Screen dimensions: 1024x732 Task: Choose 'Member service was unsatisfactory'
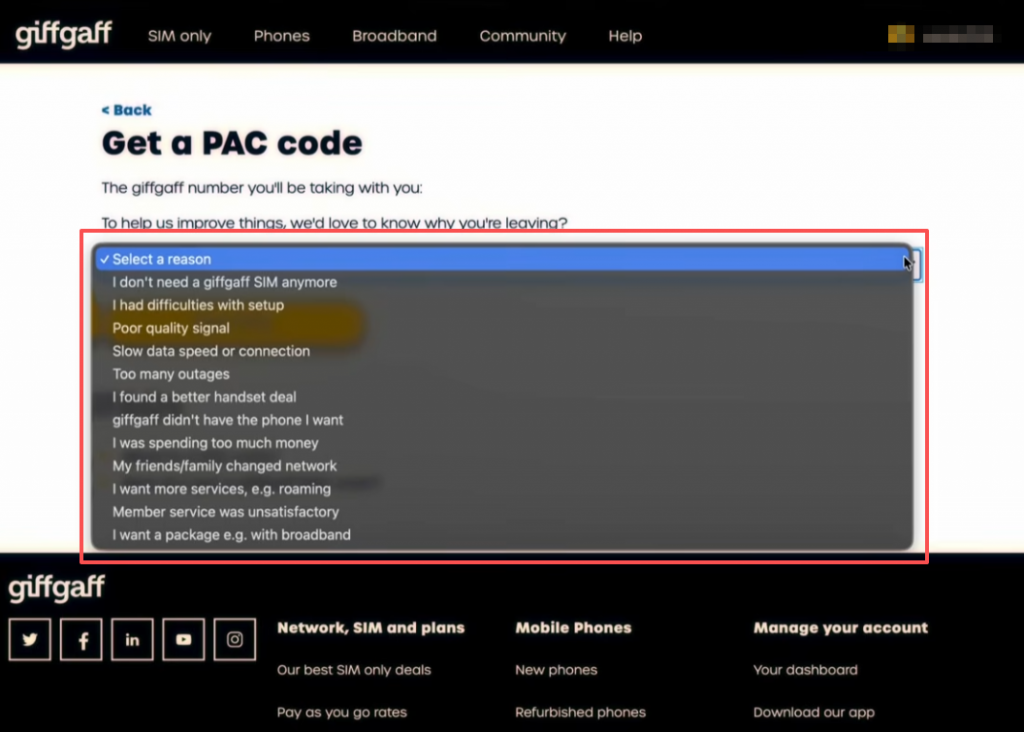click(x=502, y=511)
